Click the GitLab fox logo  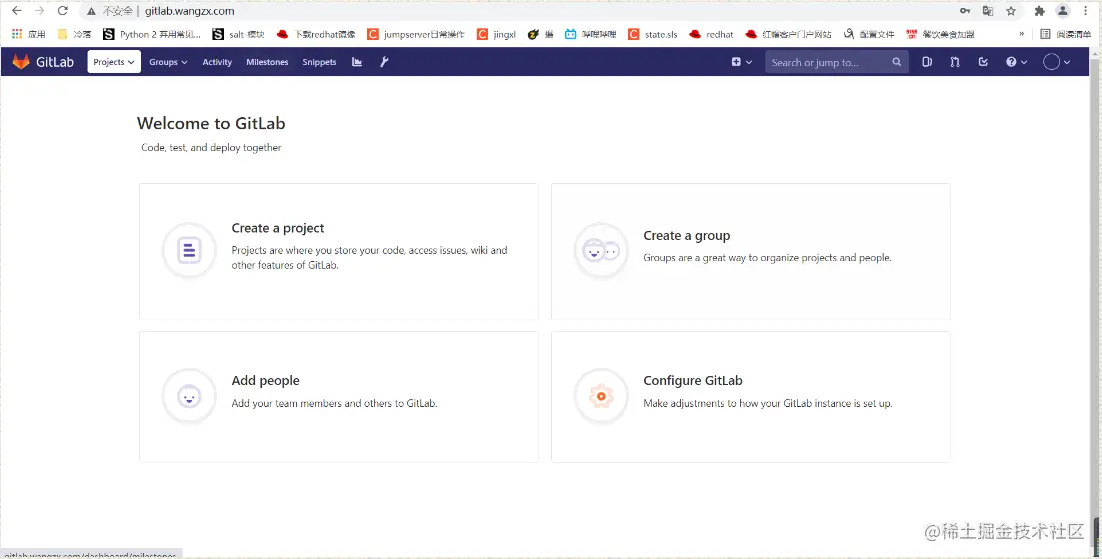click(x=21, y=62)
